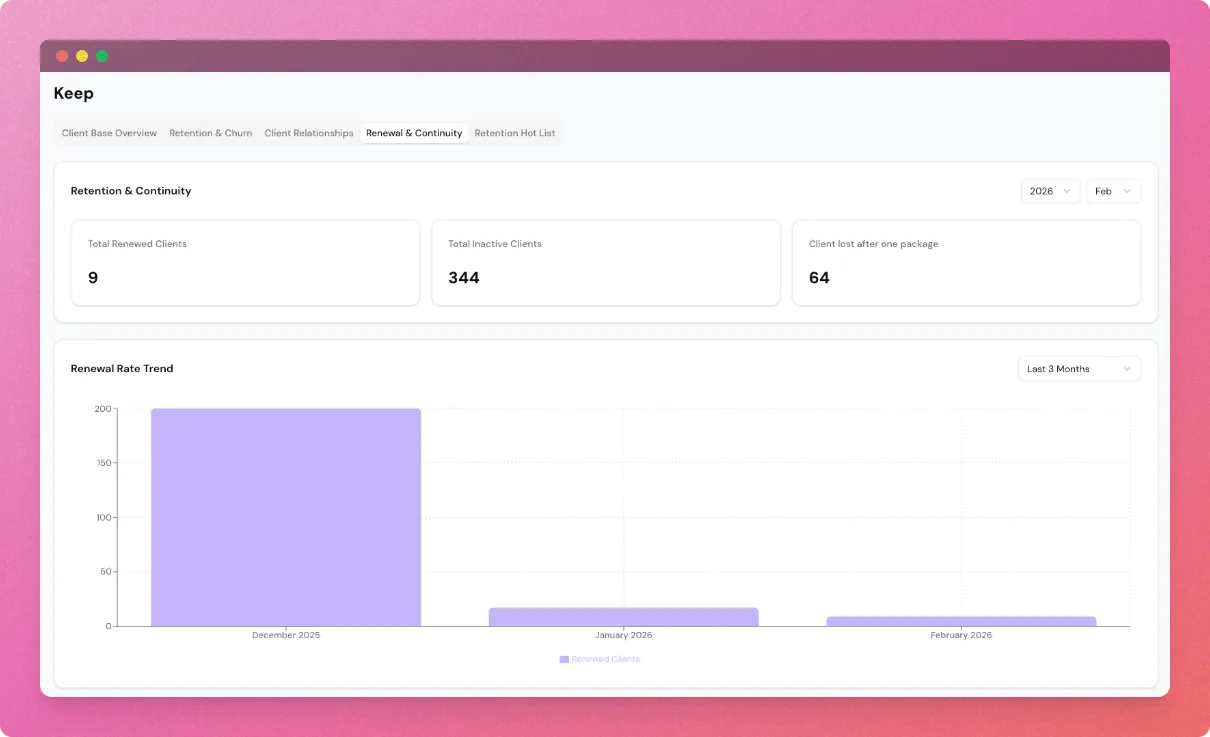Click the Total Renewed Clients card

245,263
